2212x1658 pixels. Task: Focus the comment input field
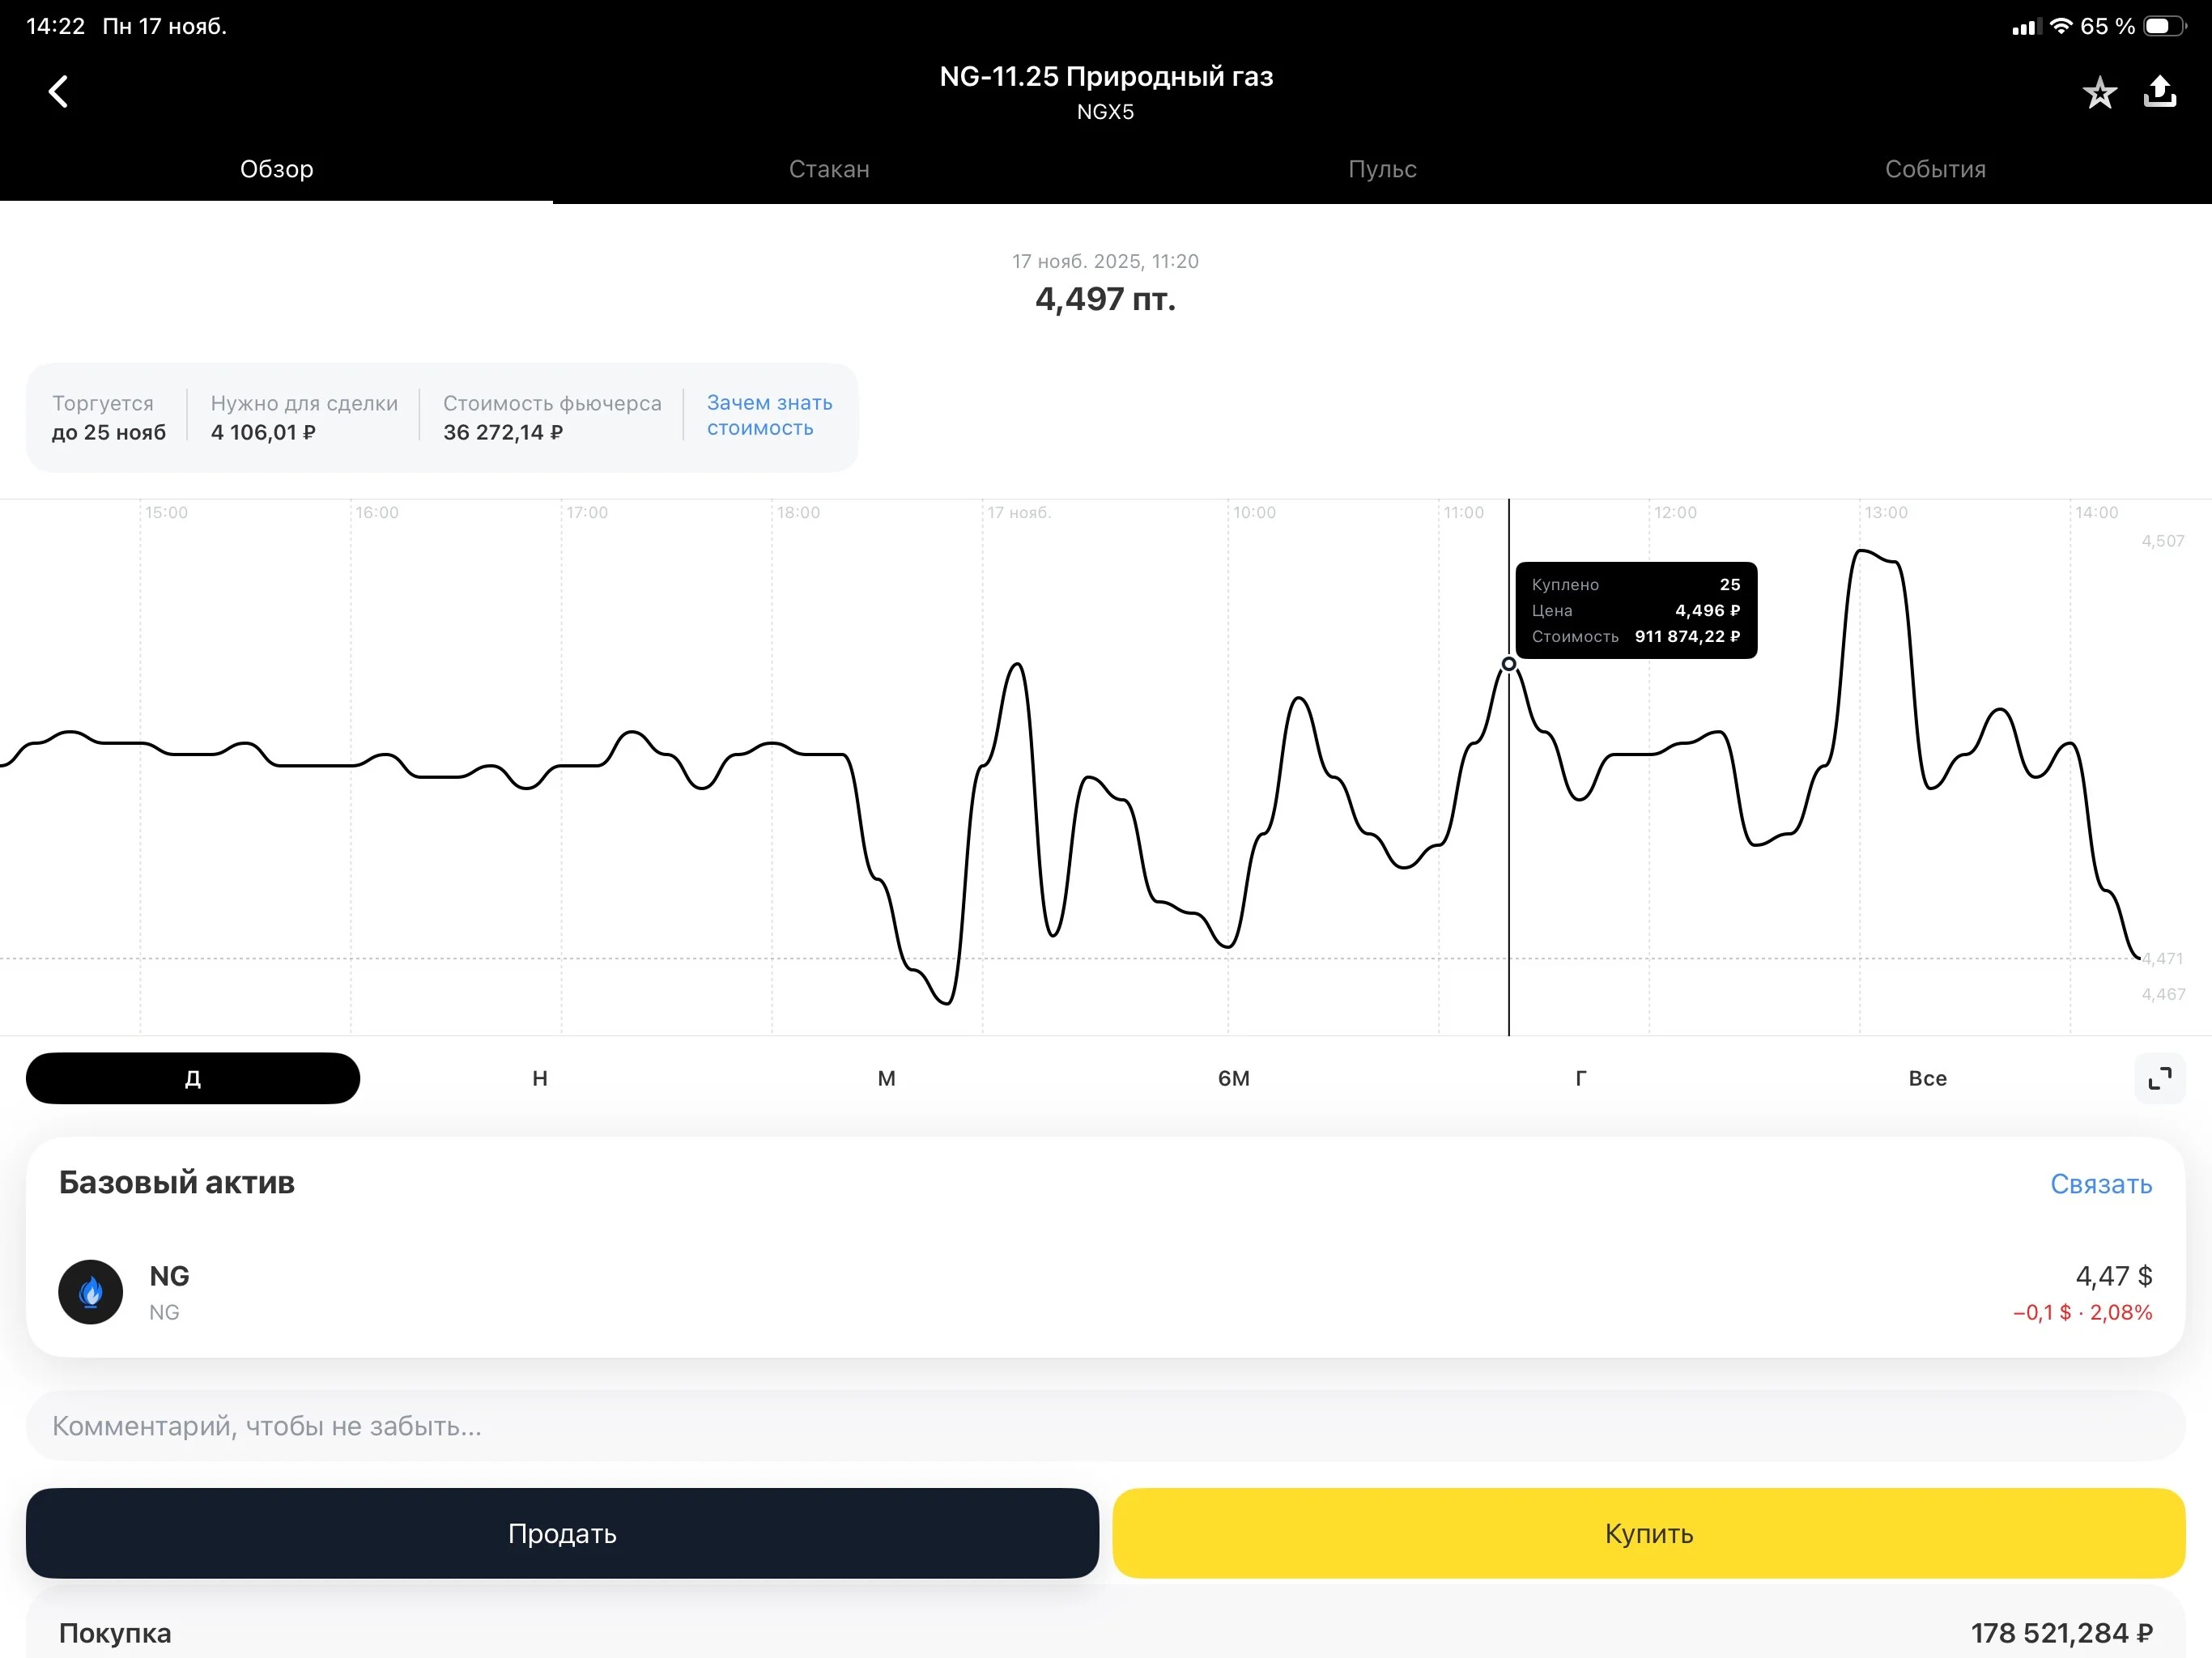pyautogui.click(x=1106, y=1426)
